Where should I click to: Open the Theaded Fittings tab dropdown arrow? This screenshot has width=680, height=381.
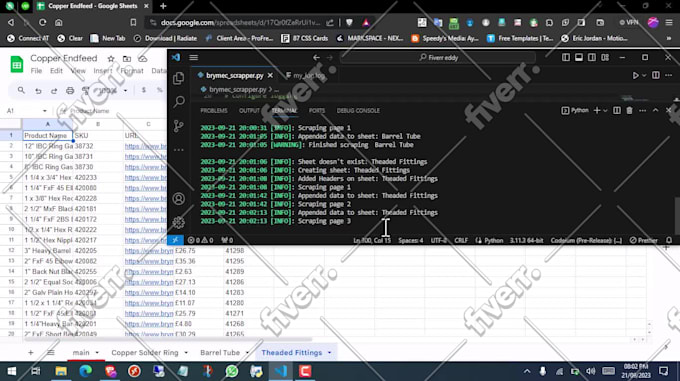330,352
